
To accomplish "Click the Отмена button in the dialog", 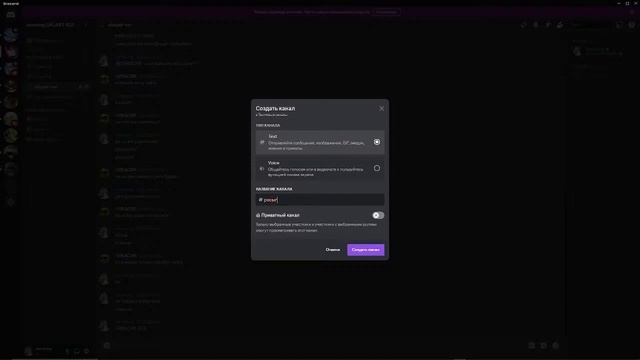I will click(x=333, y=250).
